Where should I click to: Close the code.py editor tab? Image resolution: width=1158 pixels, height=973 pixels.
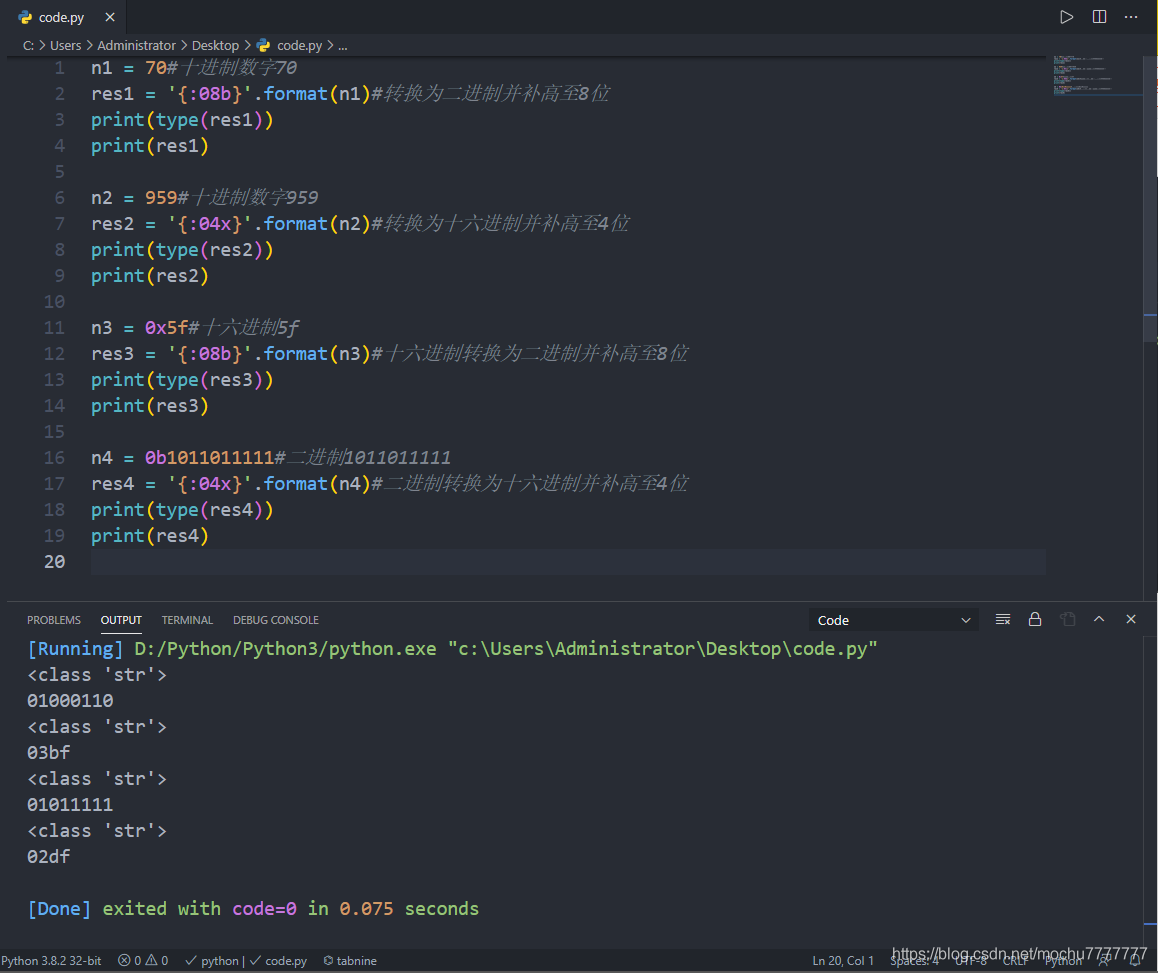pos(109,17)
